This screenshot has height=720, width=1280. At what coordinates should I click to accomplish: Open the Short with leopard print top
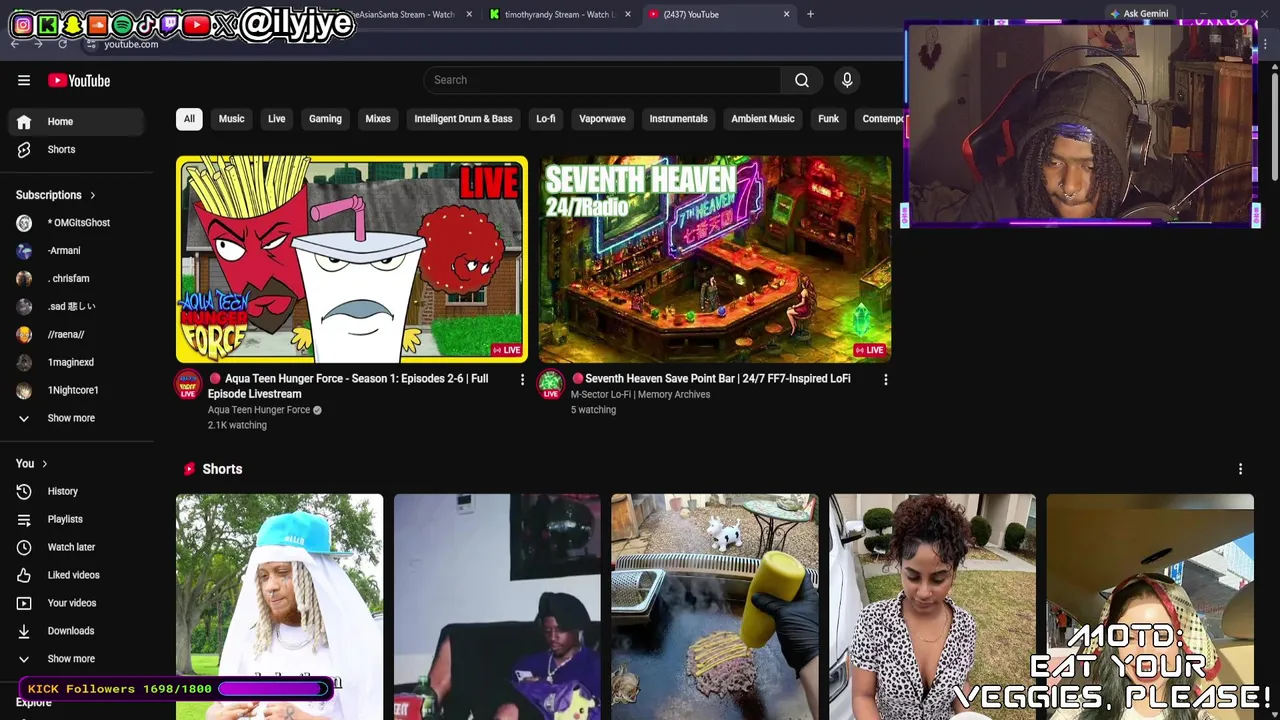coord(932,606)
